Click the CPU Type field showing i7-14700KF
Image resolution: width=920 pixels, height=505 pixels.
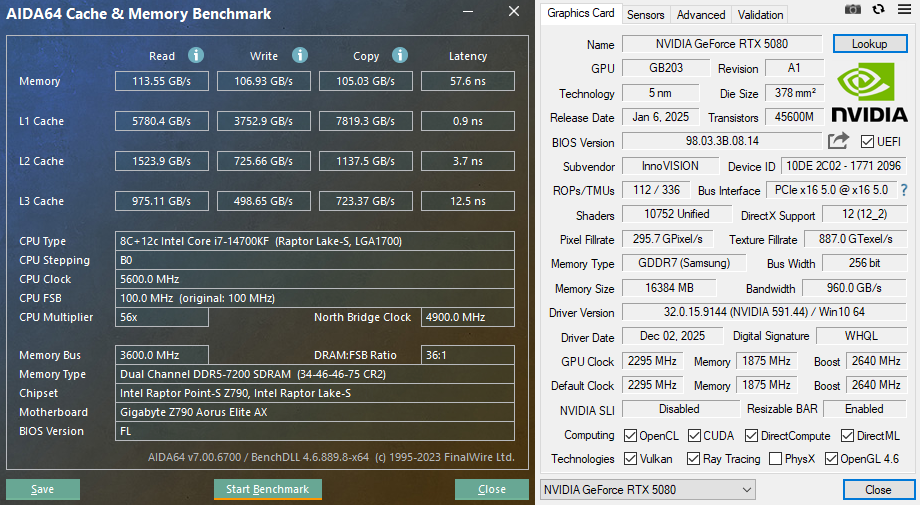(314, 241)
